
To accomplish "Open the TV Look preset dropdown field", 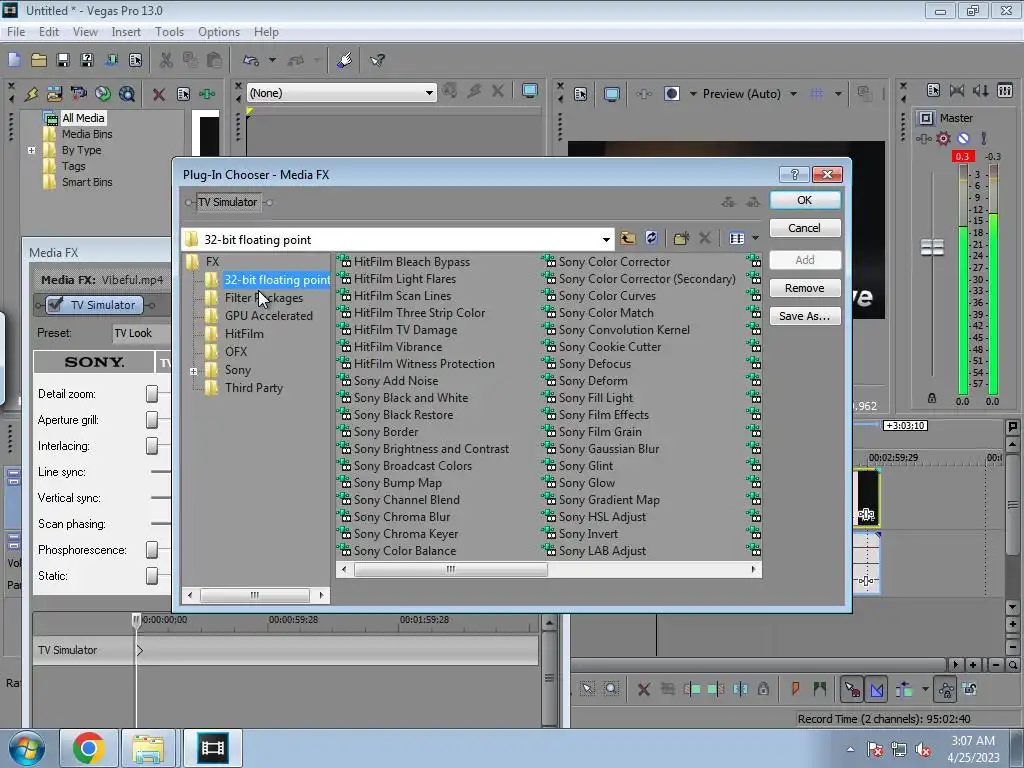I will pyautogui.click(x=141, y=333).
